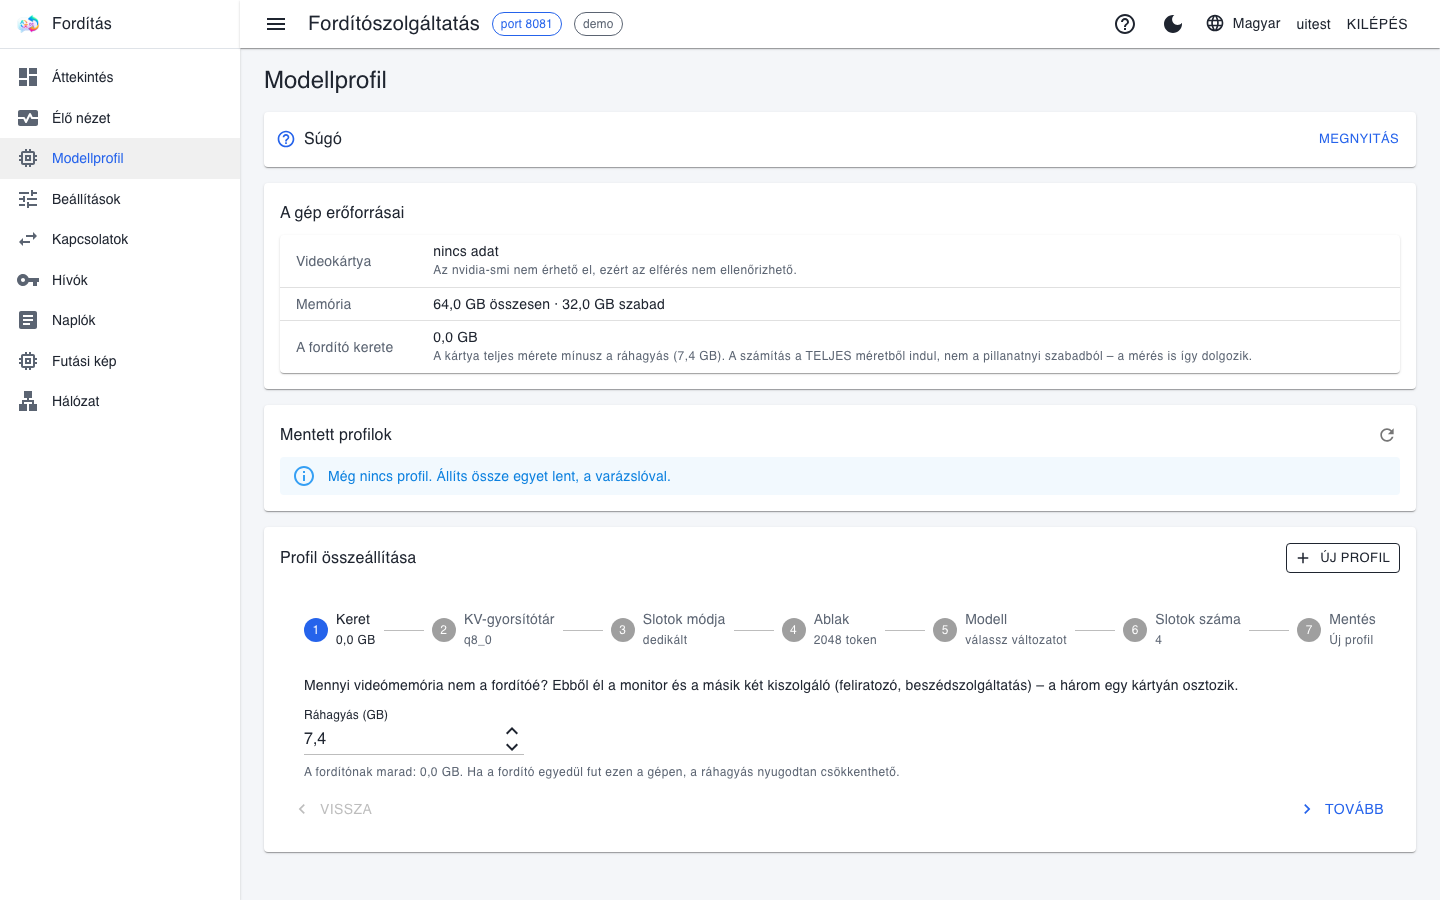The image size is (1440, 900).
Task: Refresh the Mentett profilok list
Action: coord(1387,435)
